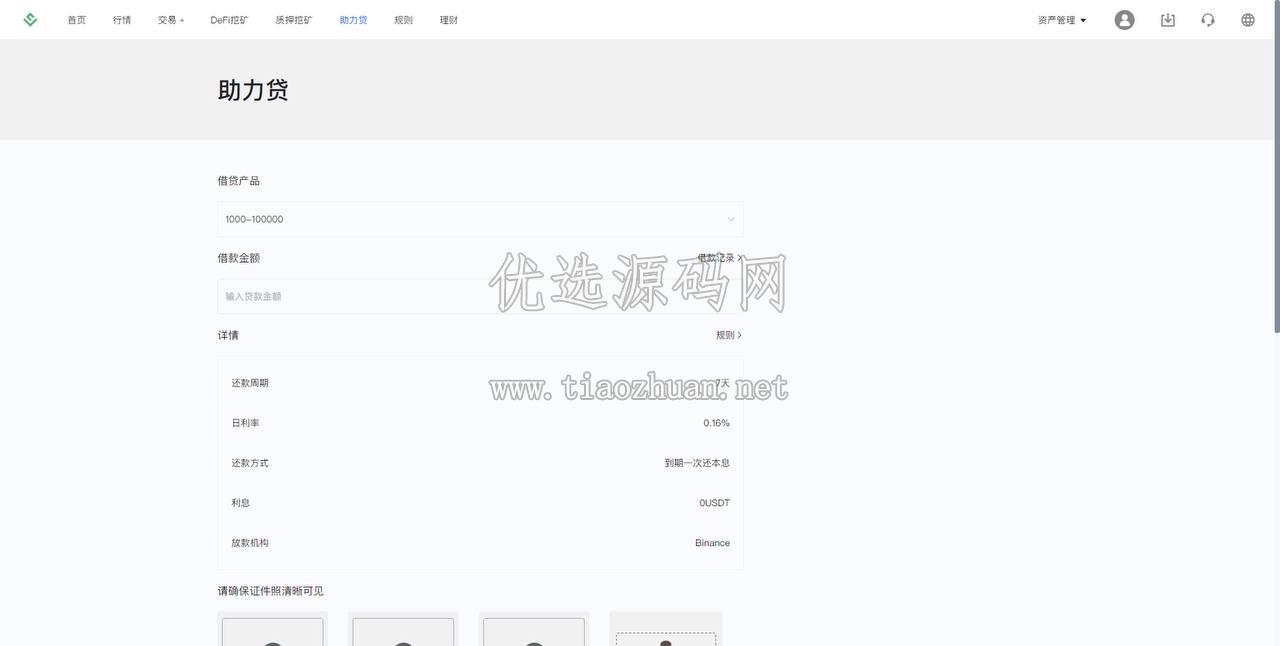The width and height of the screenshot is (1280, 646).
Task: Open customer support headset icon
Action: coord(1208,20)
